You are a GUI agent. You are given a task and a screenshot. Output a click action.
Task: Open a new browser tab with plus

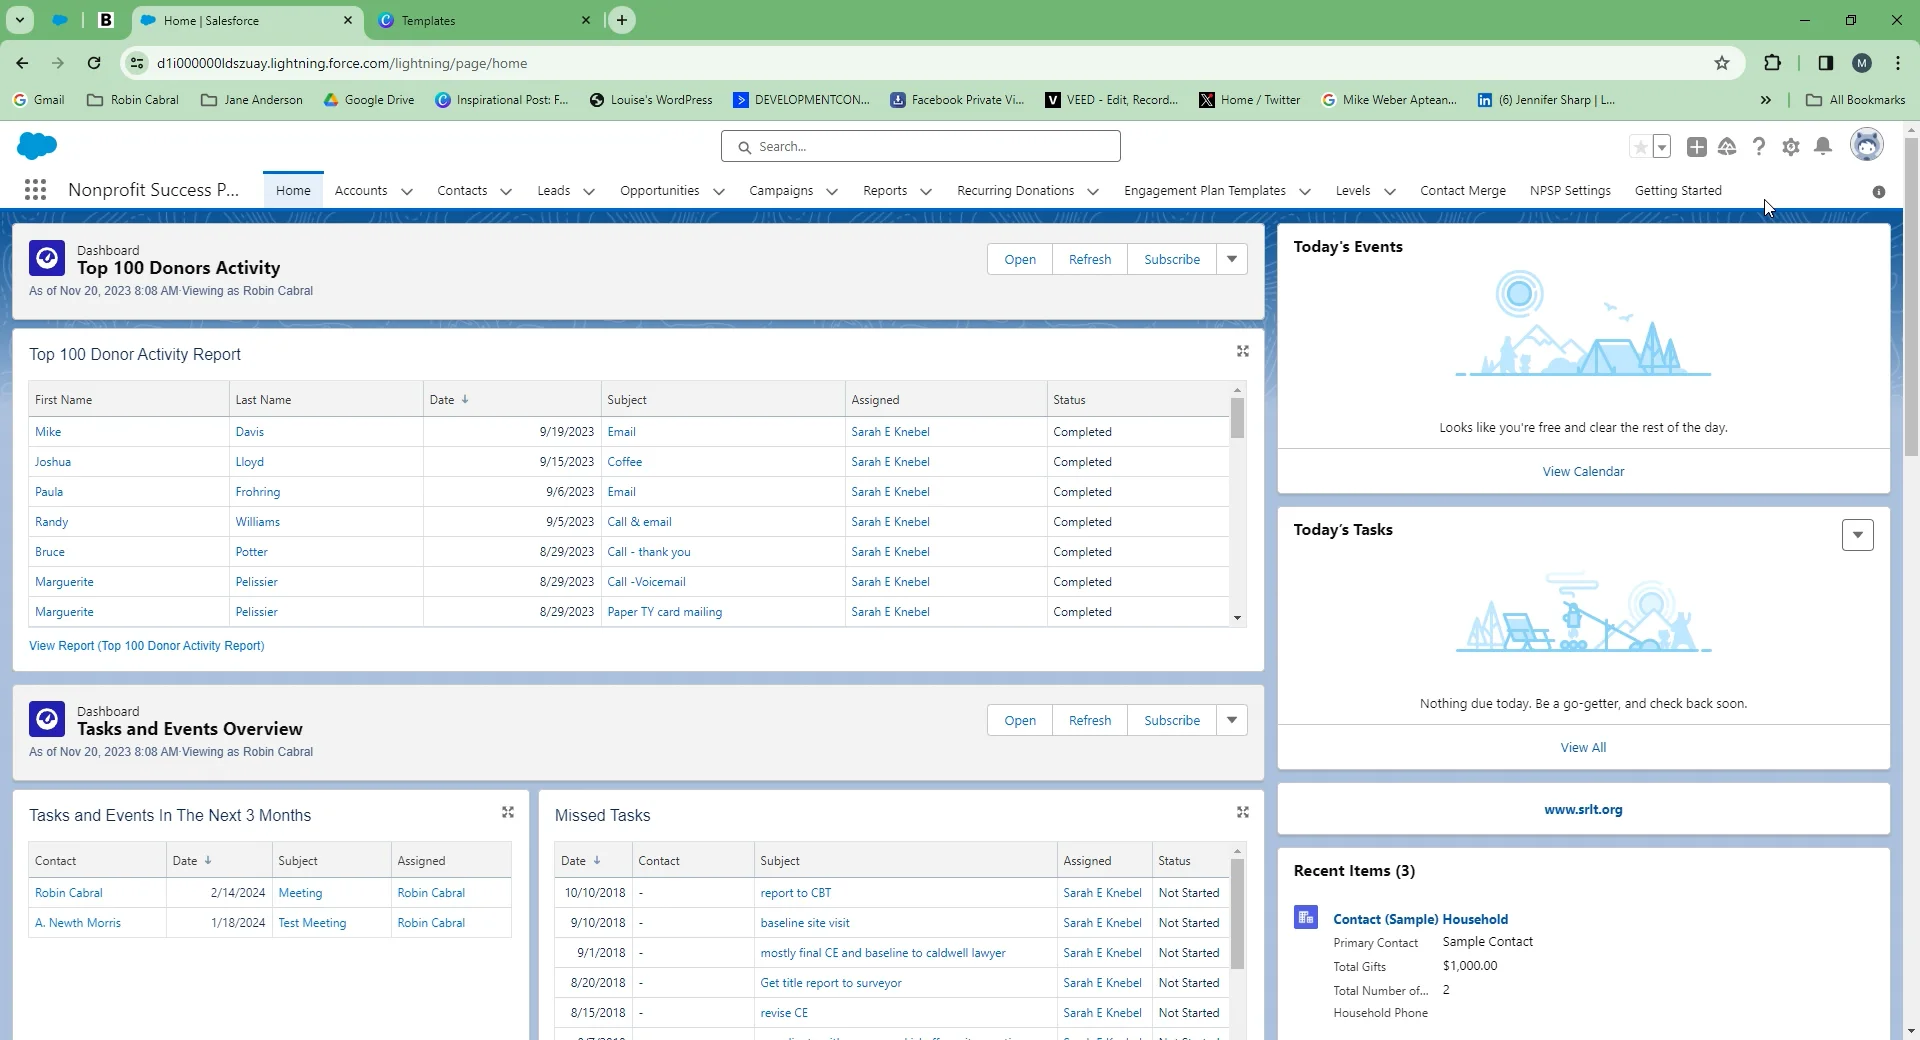point(622,20)
